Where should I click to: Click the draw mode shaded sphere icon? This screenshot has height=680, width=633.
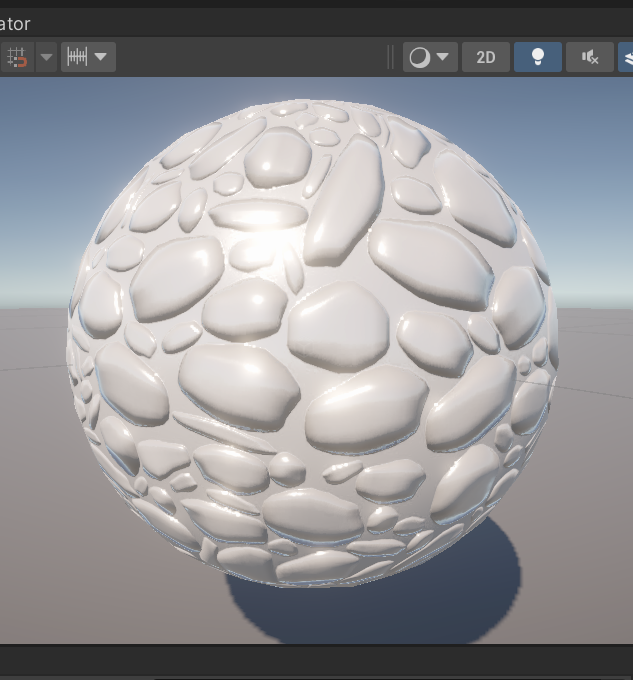pyautogui.click(x=420, y=57)
